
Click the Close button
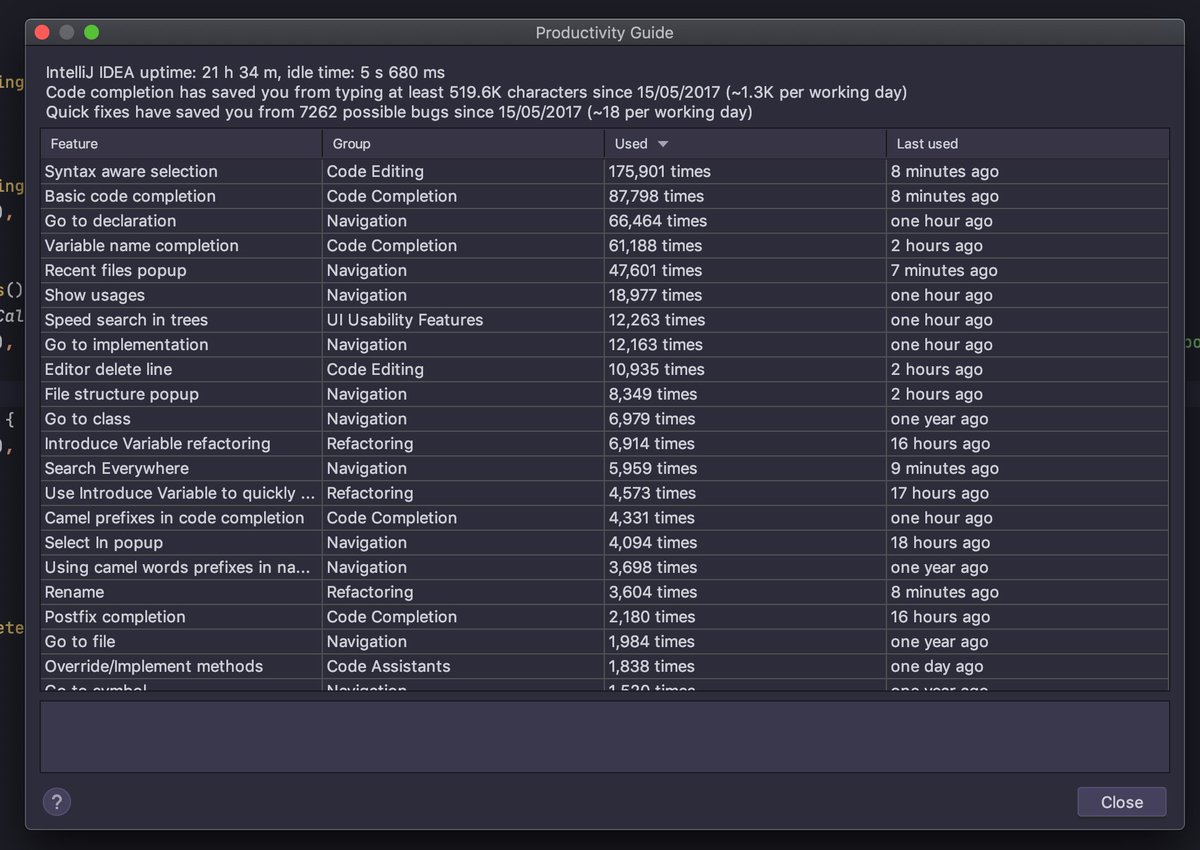(1121, 802)
